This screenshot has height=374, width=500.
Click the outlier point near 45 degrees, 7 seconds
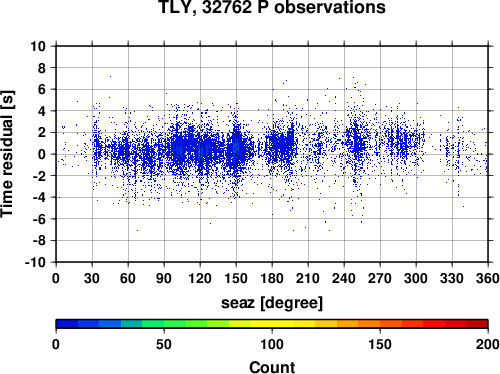tap(110, 76)
